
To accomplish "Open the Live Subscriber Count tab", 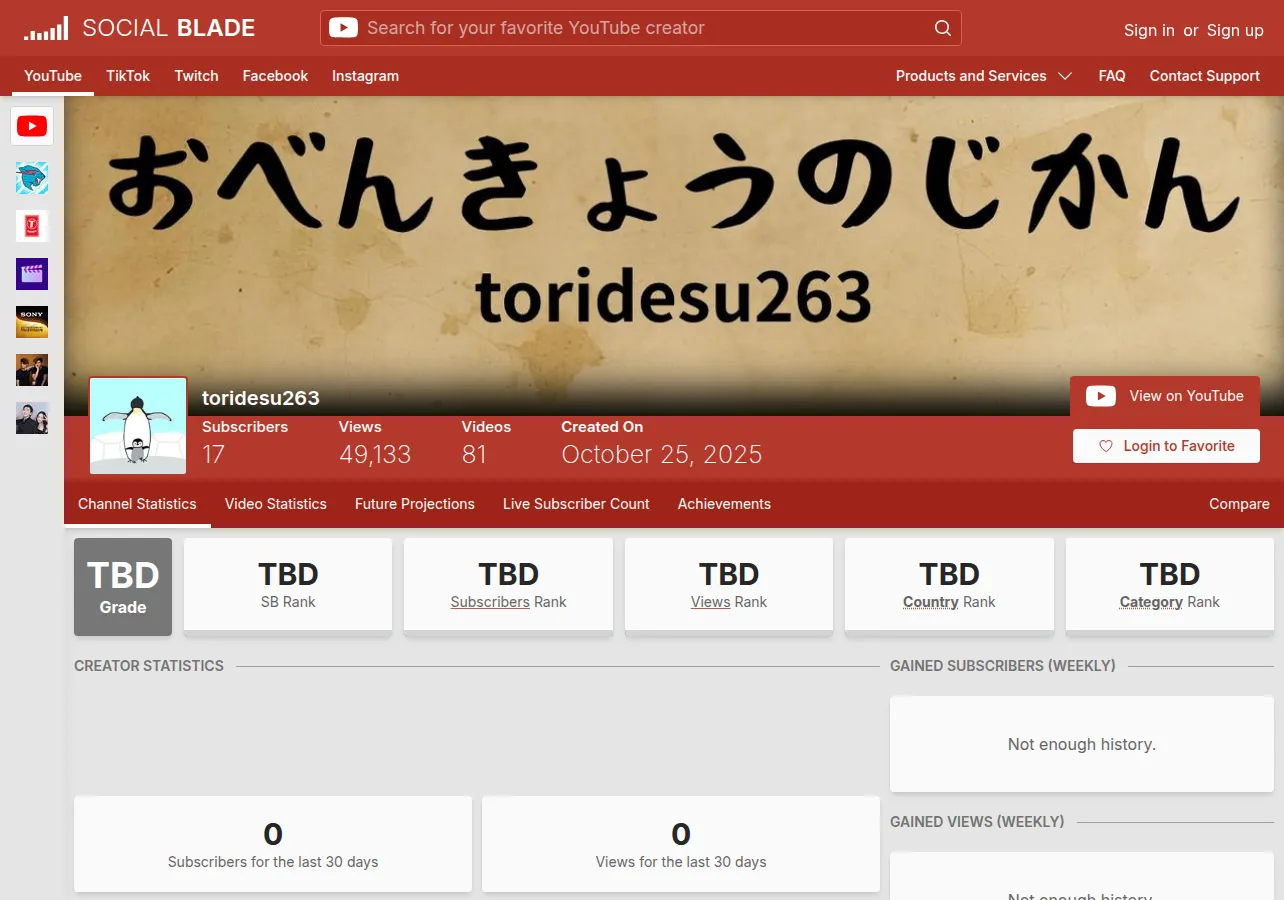I will [x=576, y=504].
